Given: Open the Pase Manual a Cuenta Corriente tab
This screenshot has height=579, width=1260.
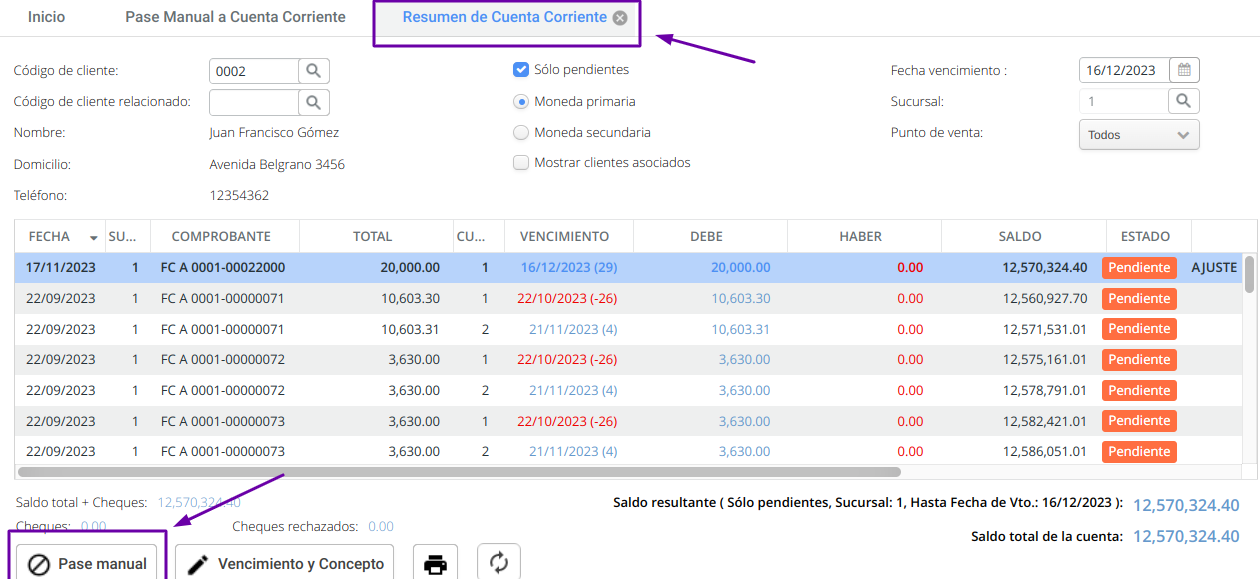Looking at the screenshot, I should (x=235, y=17).
